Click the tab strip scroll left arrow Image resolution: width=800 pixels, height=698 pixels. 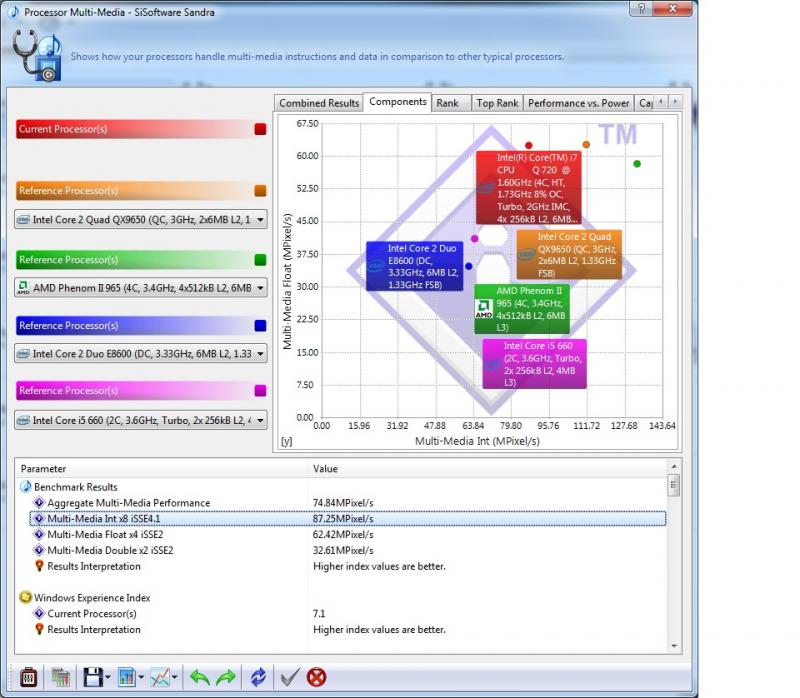coord(661,102)
